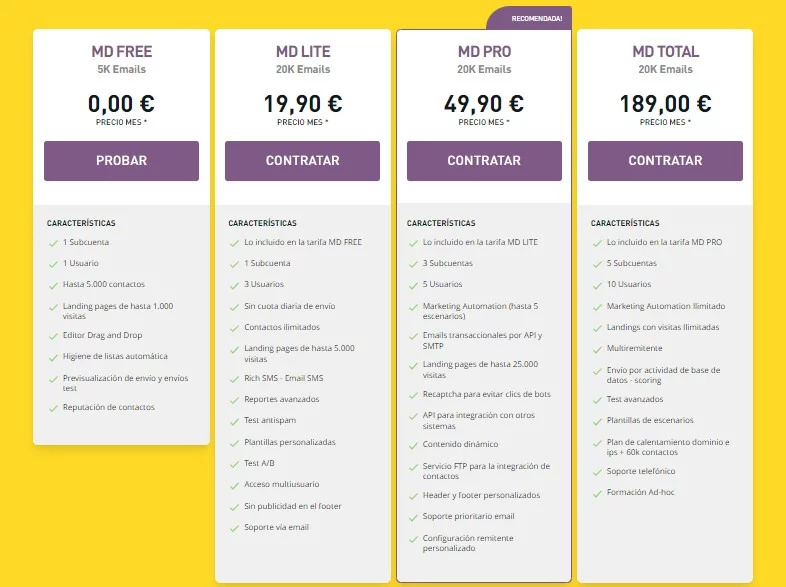786x587 pixels.
Task: Click the RECOMENDADA! badge tab
Action: pos(529,19)
